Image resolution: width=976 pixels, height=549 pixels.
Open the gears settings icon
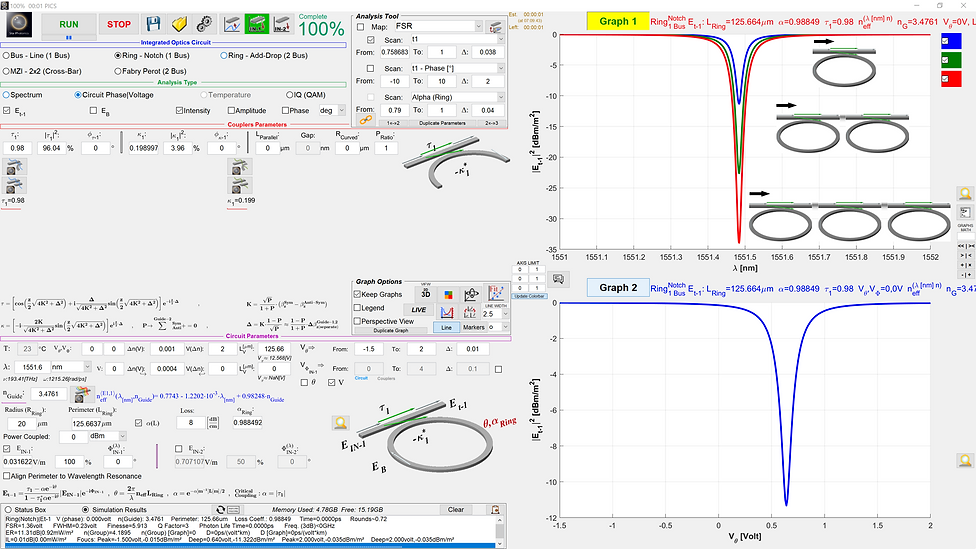tap(204, 24)
